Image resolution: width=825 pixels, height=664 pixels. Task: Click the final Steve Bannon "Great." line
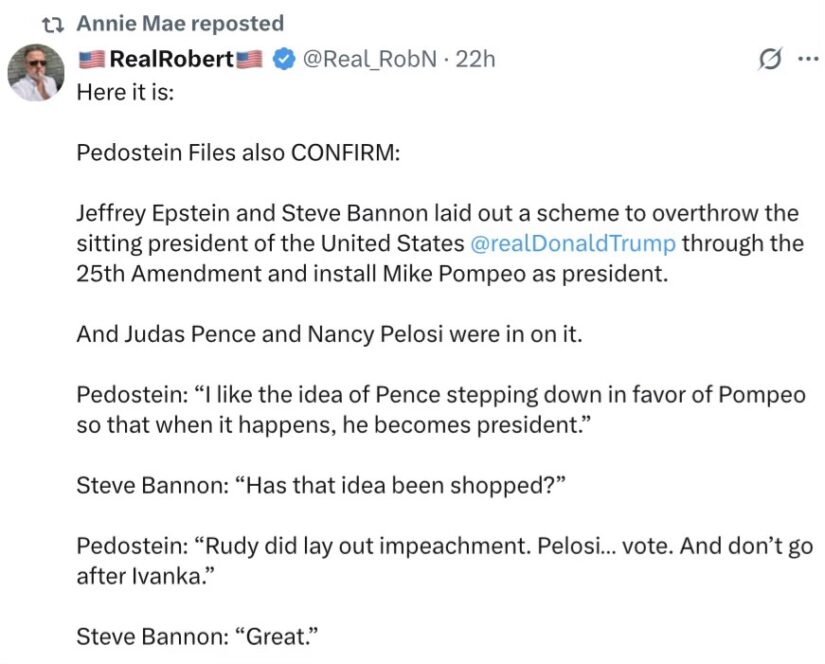point(198,637)
